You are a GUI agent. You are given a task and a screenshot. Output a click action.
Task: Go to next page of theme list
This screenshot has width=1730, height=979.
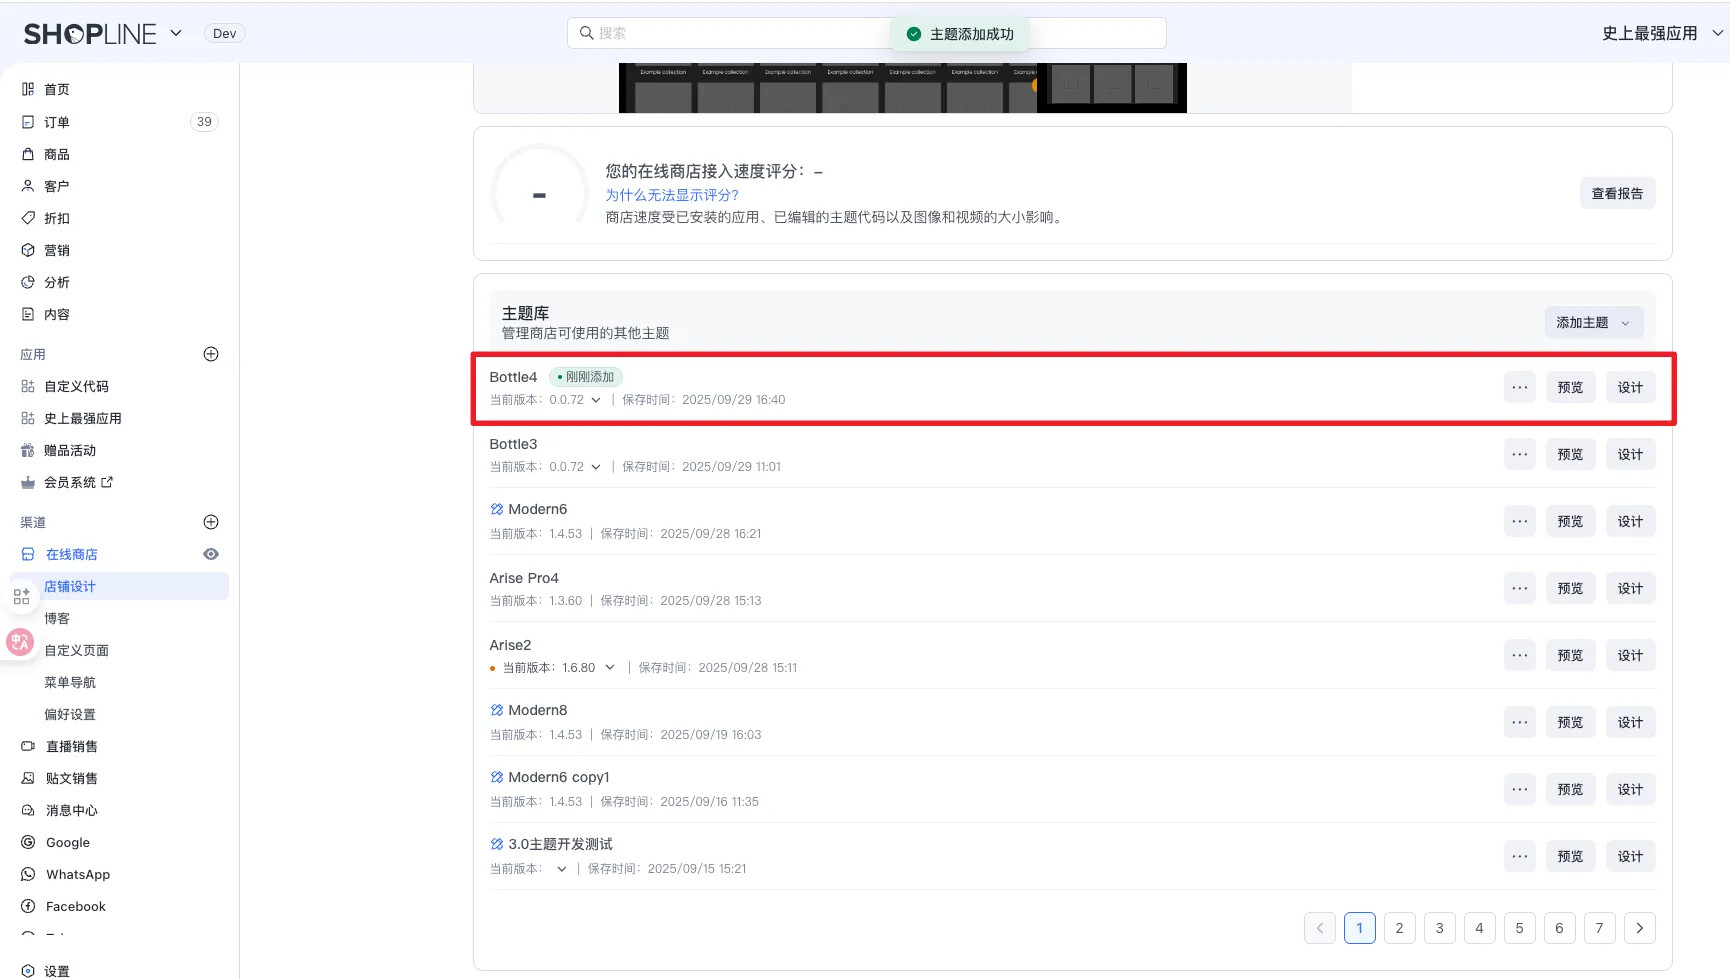coord(1639,928)
